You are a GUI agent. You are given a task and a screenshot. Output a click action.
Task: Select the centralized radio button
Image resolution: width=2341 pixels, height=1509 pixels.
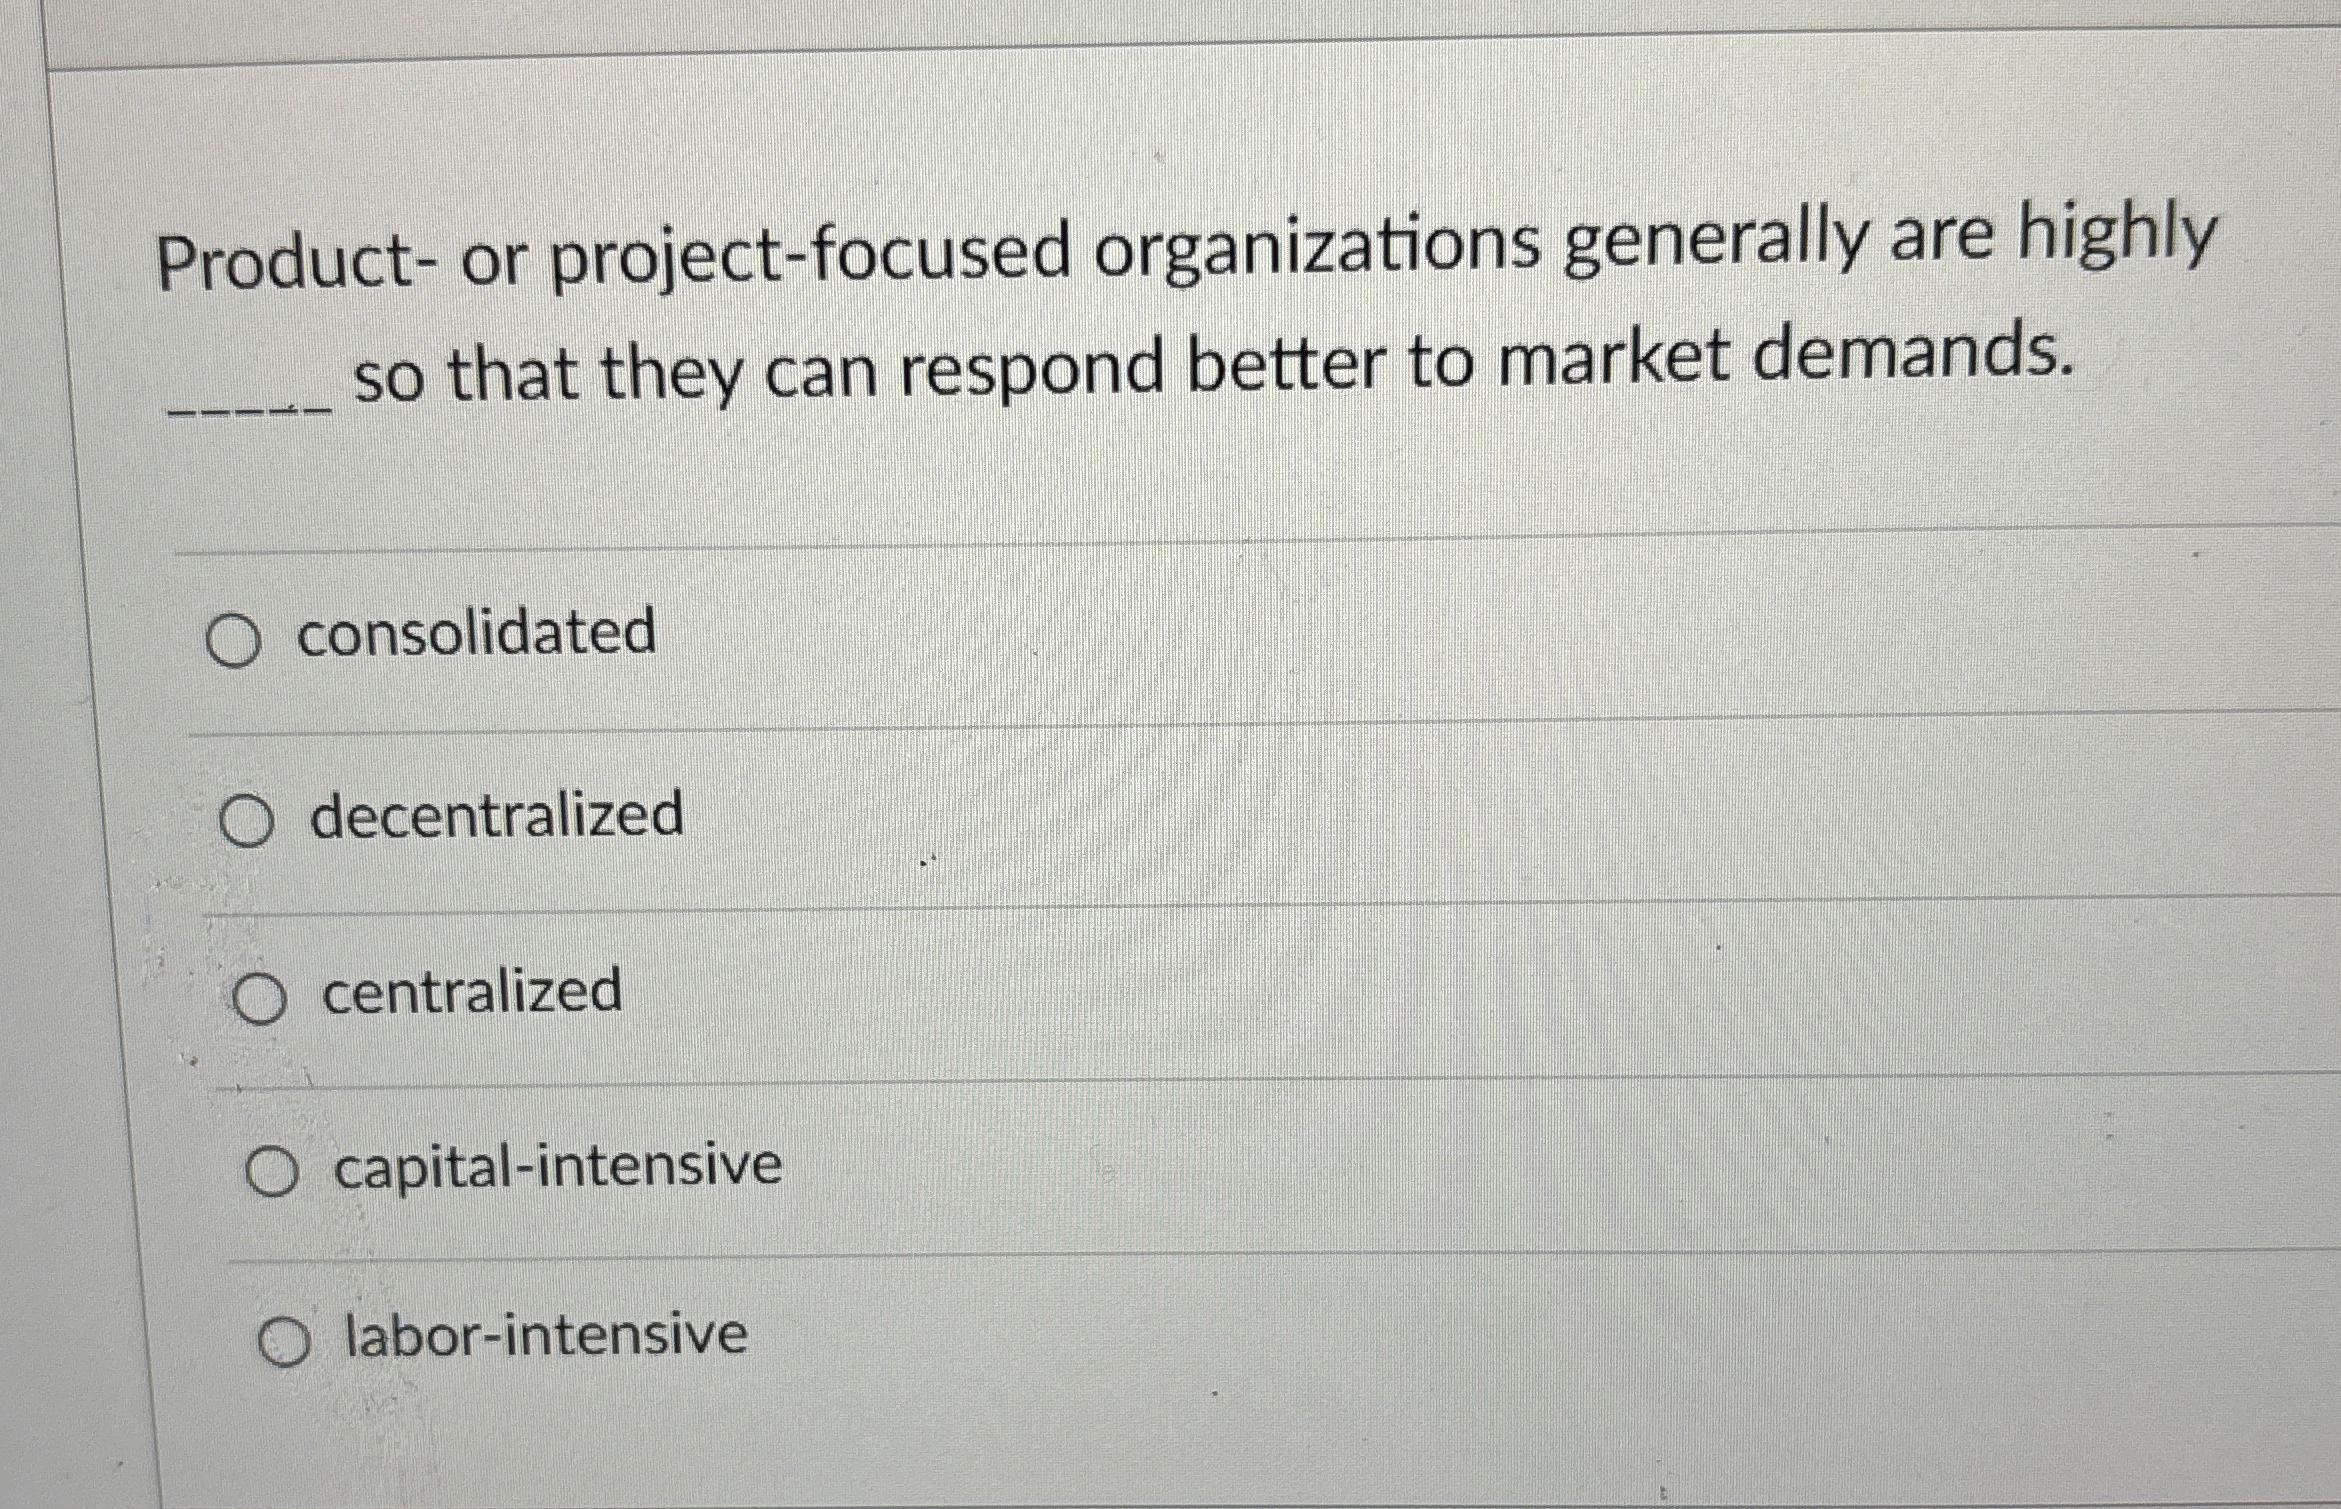[x=262, y=996]
